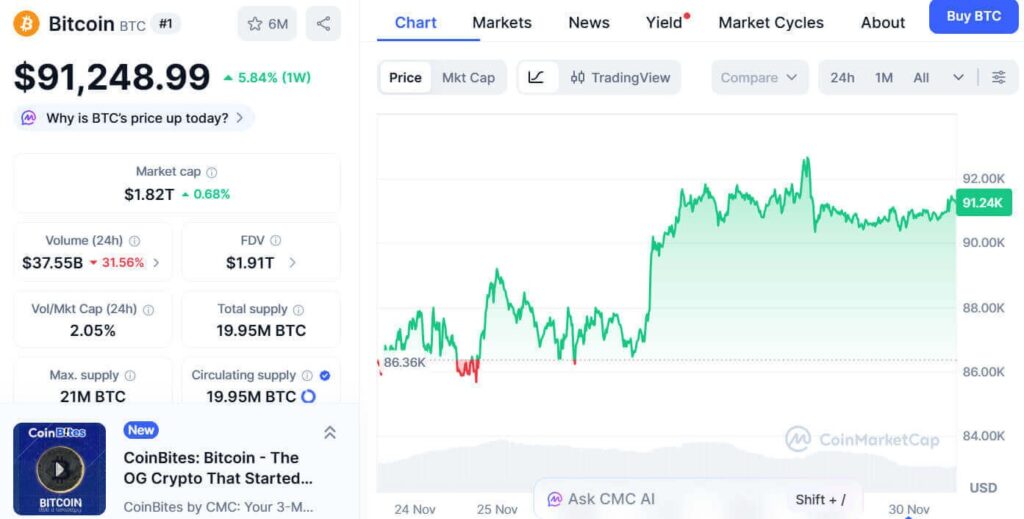Viewport: 1024px width, 519px height.
Task: Open chart settings sliders icon
Action: coord(998,77)
